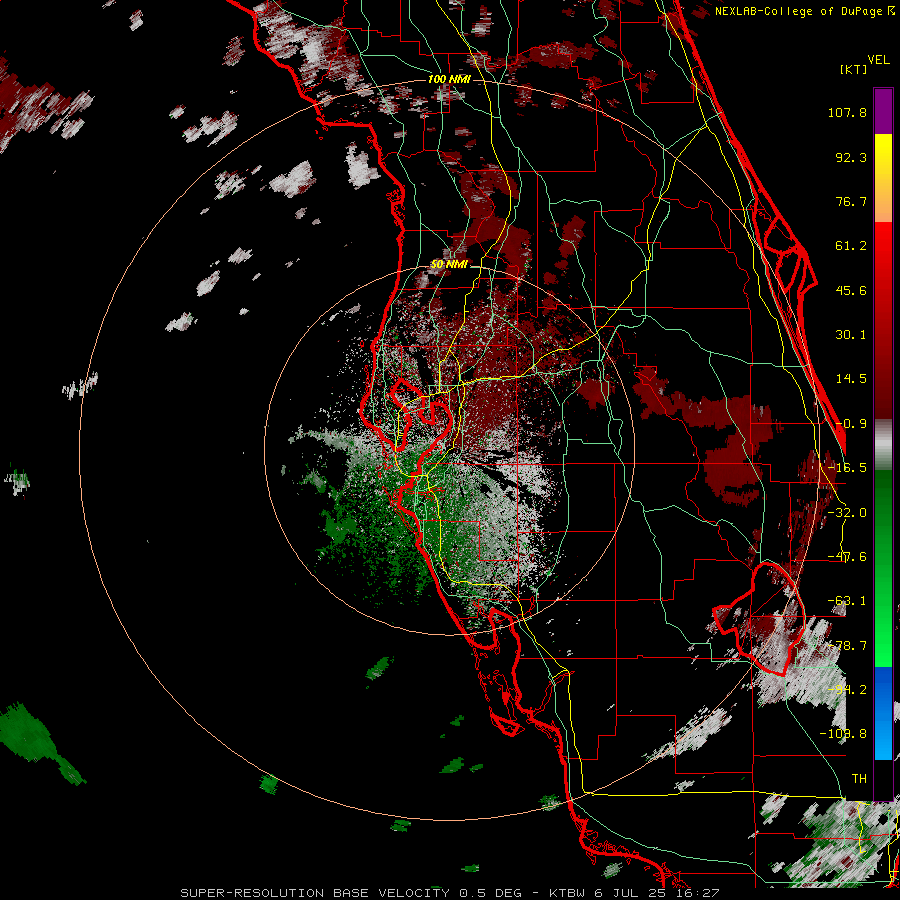Select the 76.7 velocity scale value
Viewport: 900px width, 900px height.
tap(851, 201)
